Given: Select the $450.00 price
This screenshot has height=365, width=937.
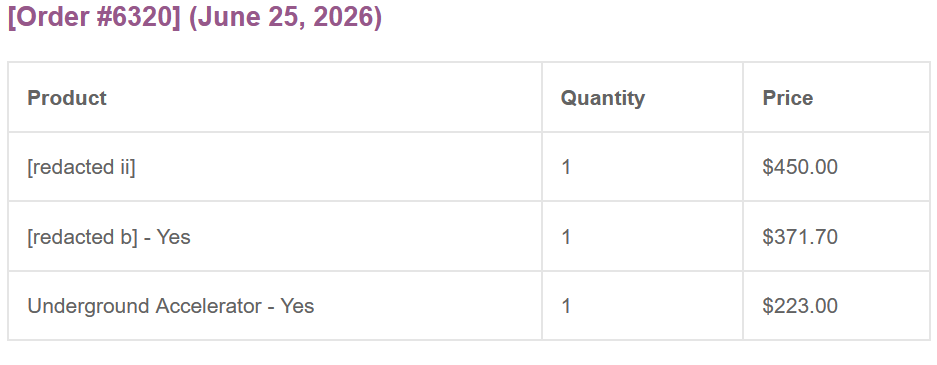Looking at the screenshot, I should [800, 167].
